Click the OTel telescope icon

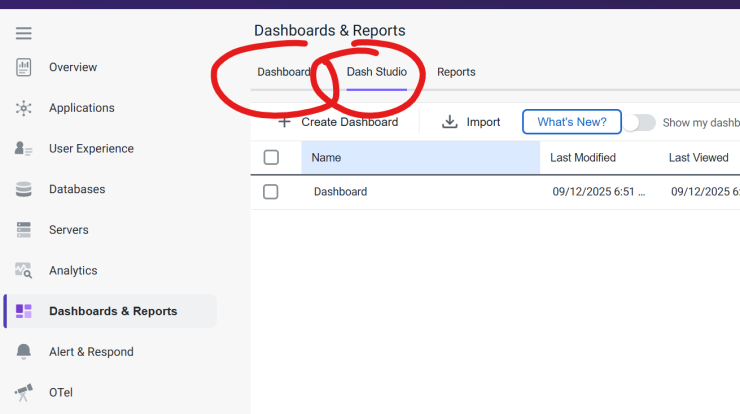click(x=24, y=392)
